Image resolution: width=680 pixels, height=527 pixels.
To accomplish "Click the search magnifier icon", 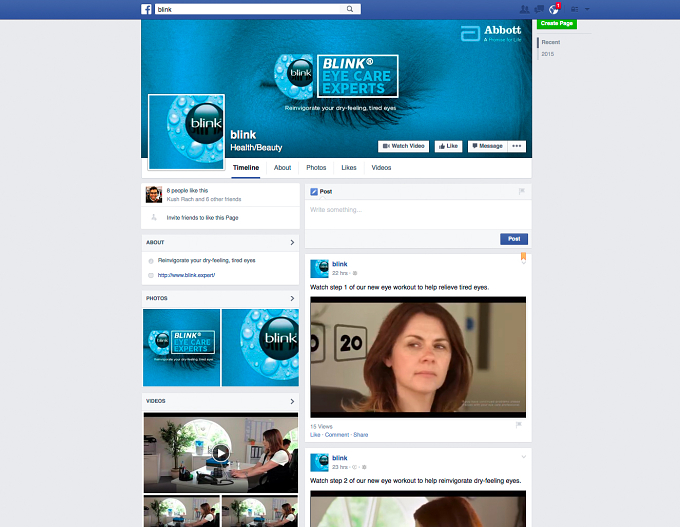I will (350, 9).
